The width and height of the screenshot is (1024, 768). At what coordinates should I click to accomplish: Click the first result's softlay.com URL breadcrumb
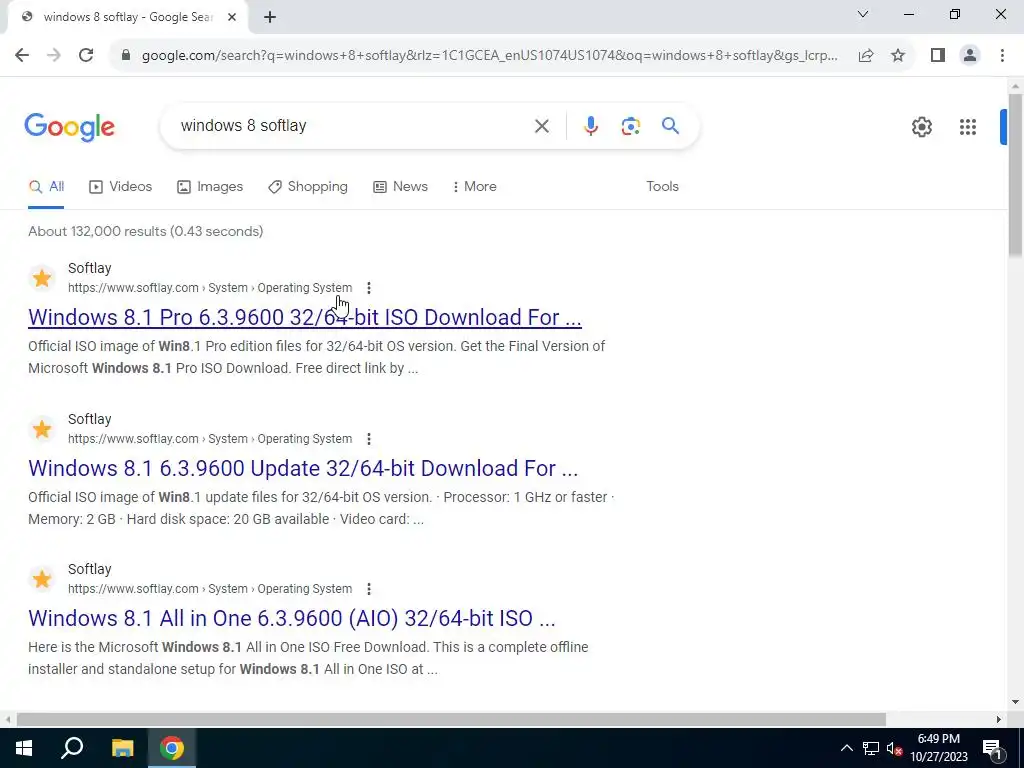pos(210,288)
